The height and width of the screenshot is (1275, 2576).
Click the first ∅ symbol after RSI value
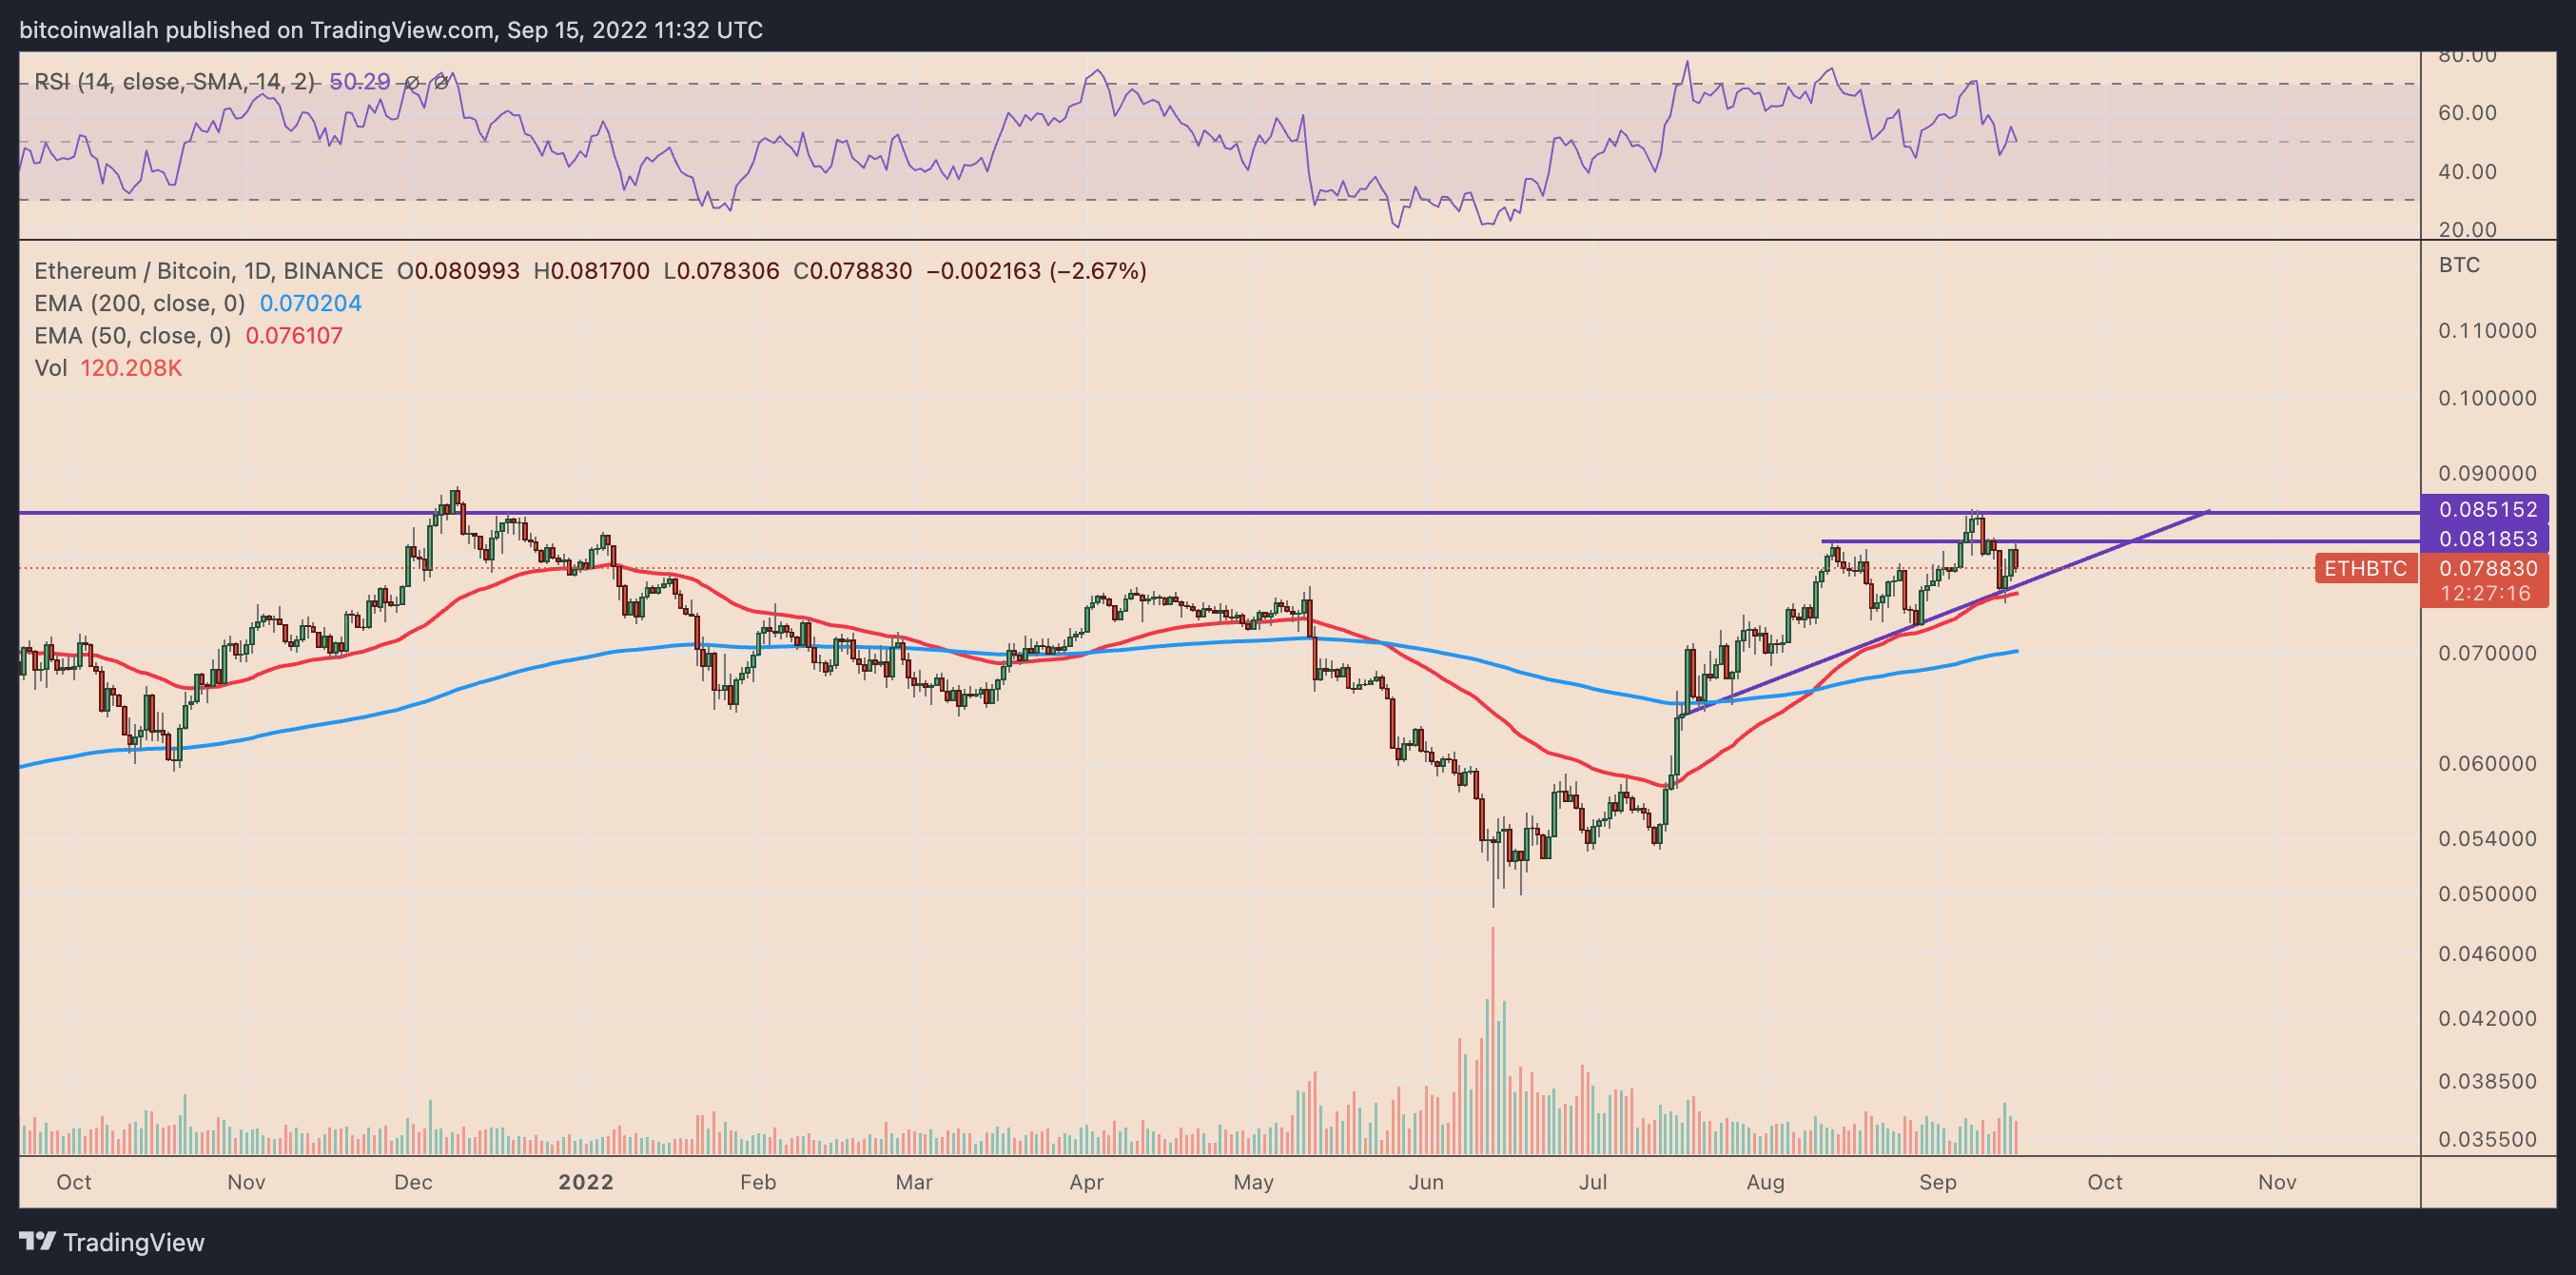411,82
